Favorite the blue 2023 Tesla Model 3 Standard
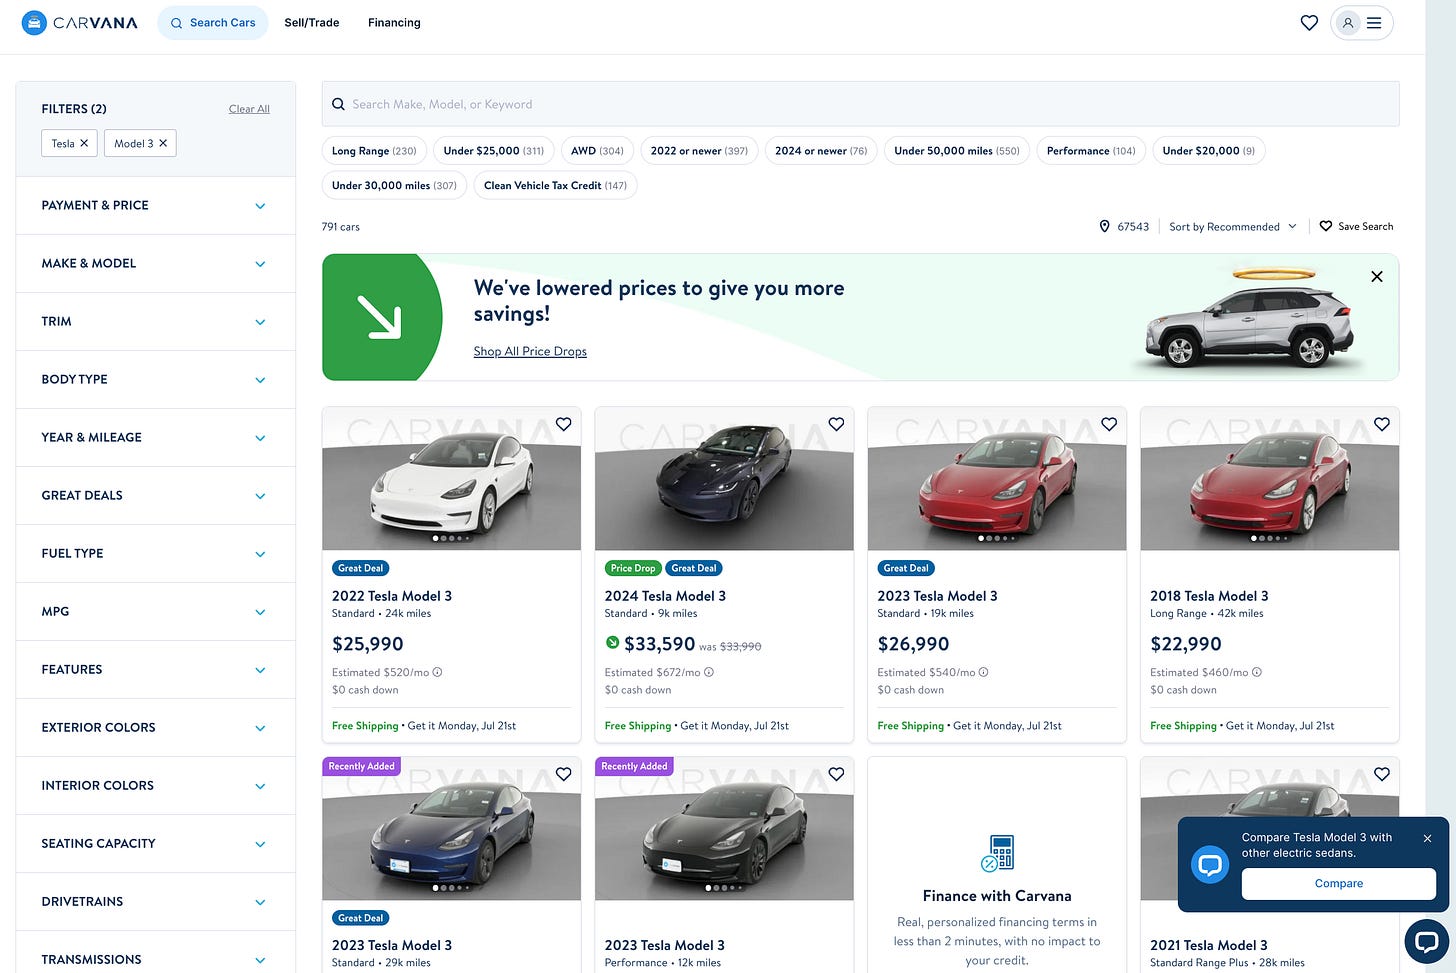1456x973 pixels. [x=564, y=774]
